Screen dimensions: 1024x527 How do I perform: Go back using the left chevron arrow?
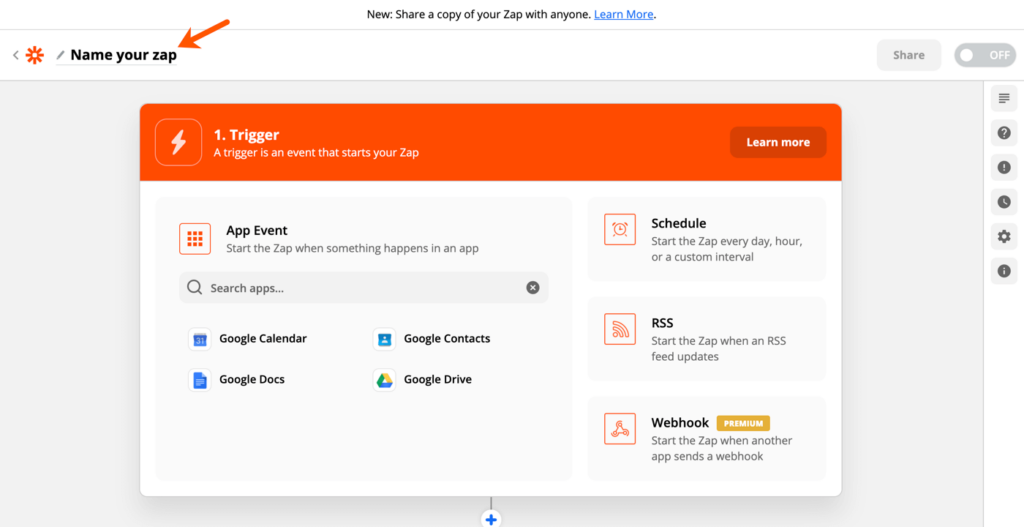pos(16,56)
